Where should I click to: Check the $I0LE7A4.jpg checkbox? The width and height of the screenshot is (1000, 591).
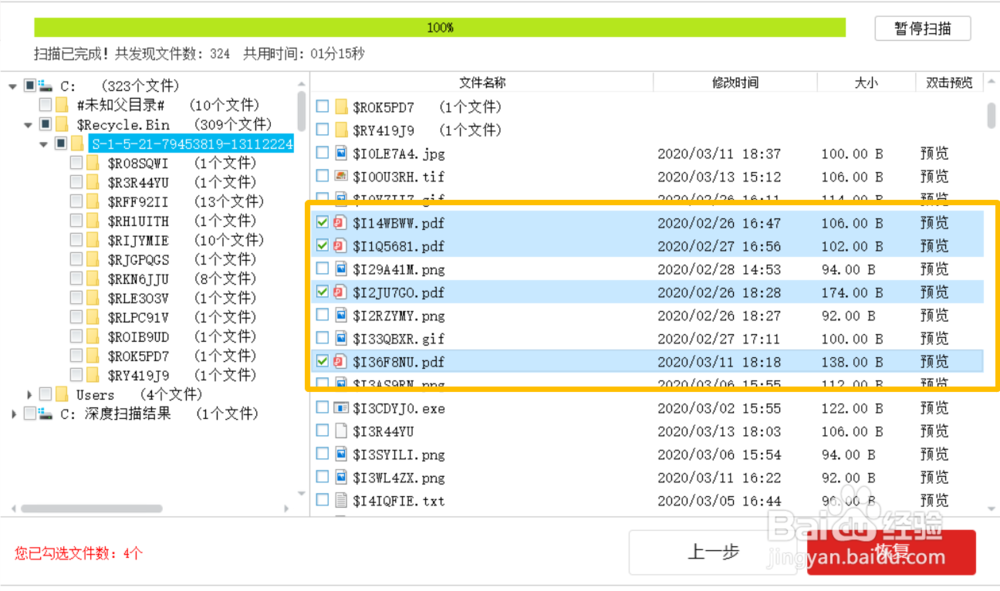coord(323,153)
